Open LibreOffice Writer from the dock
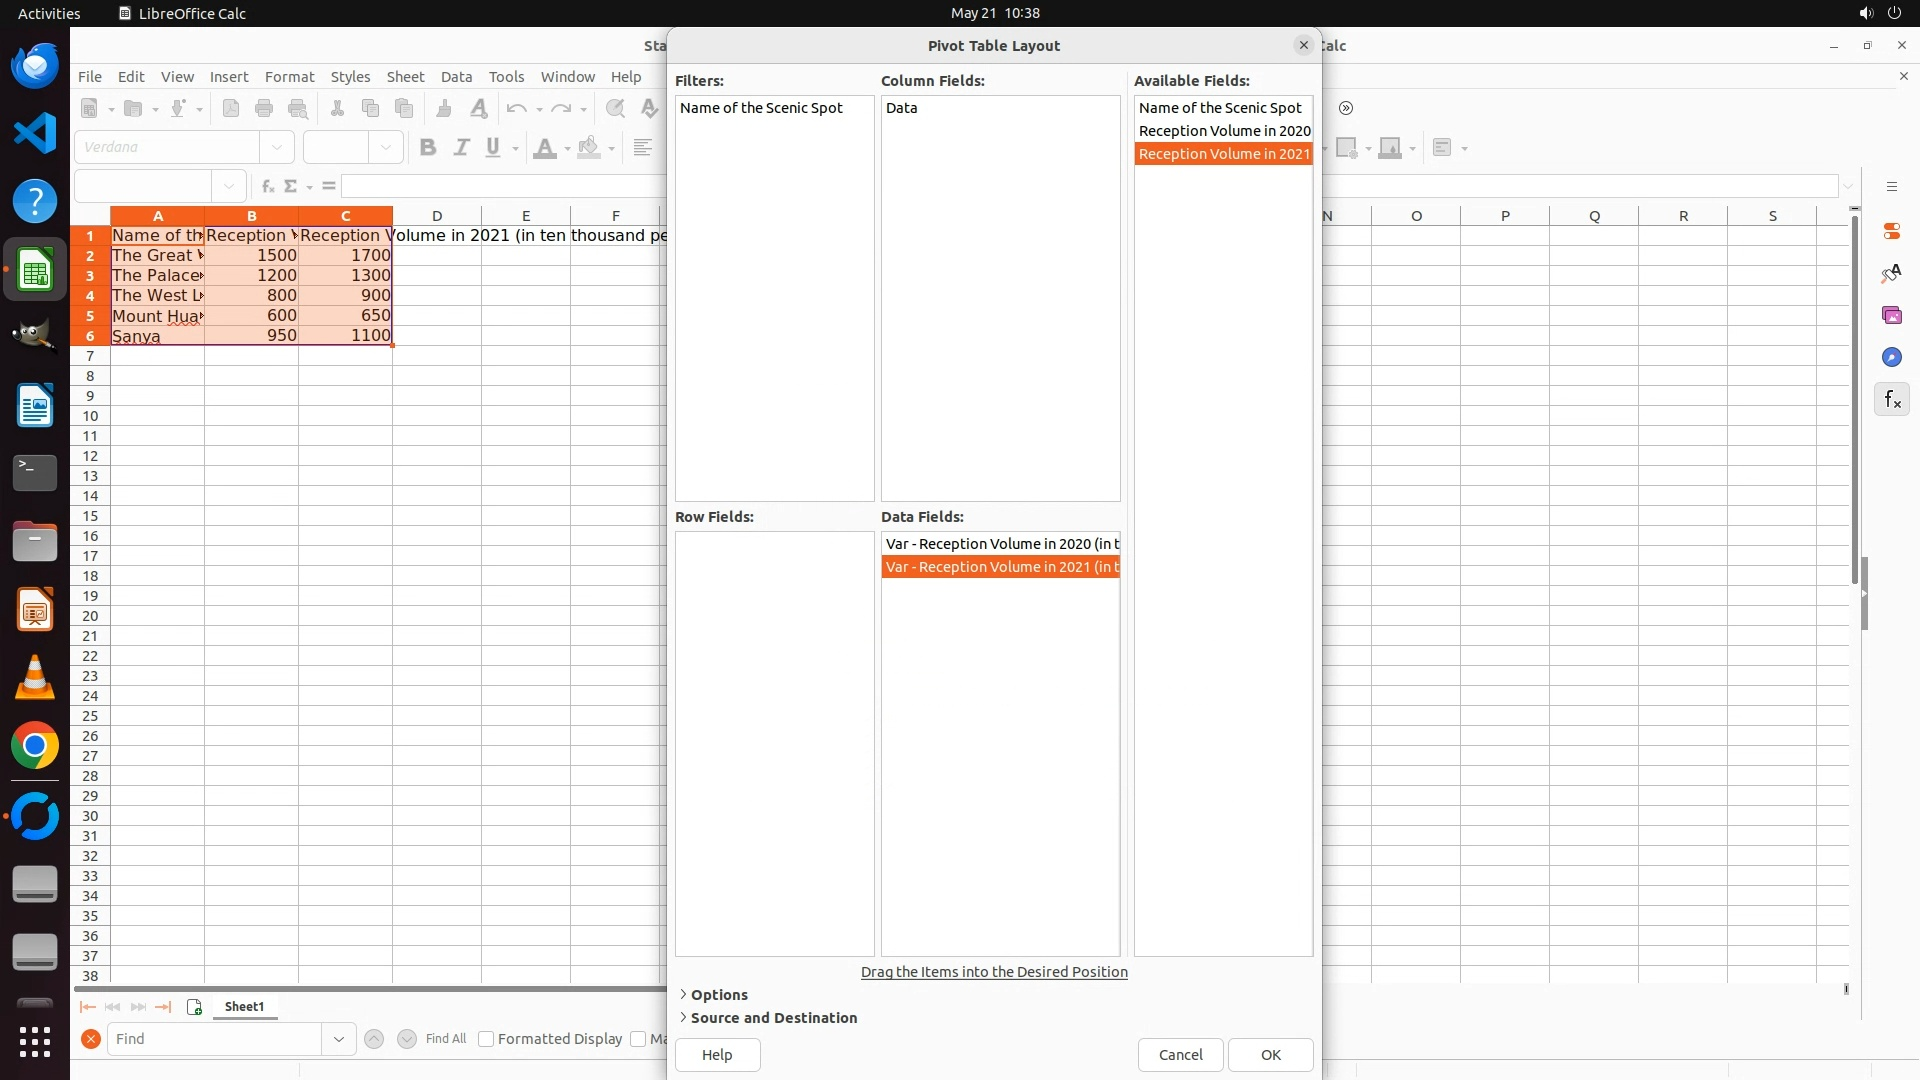1920x1080 pixels. click(x=35, y=406)
